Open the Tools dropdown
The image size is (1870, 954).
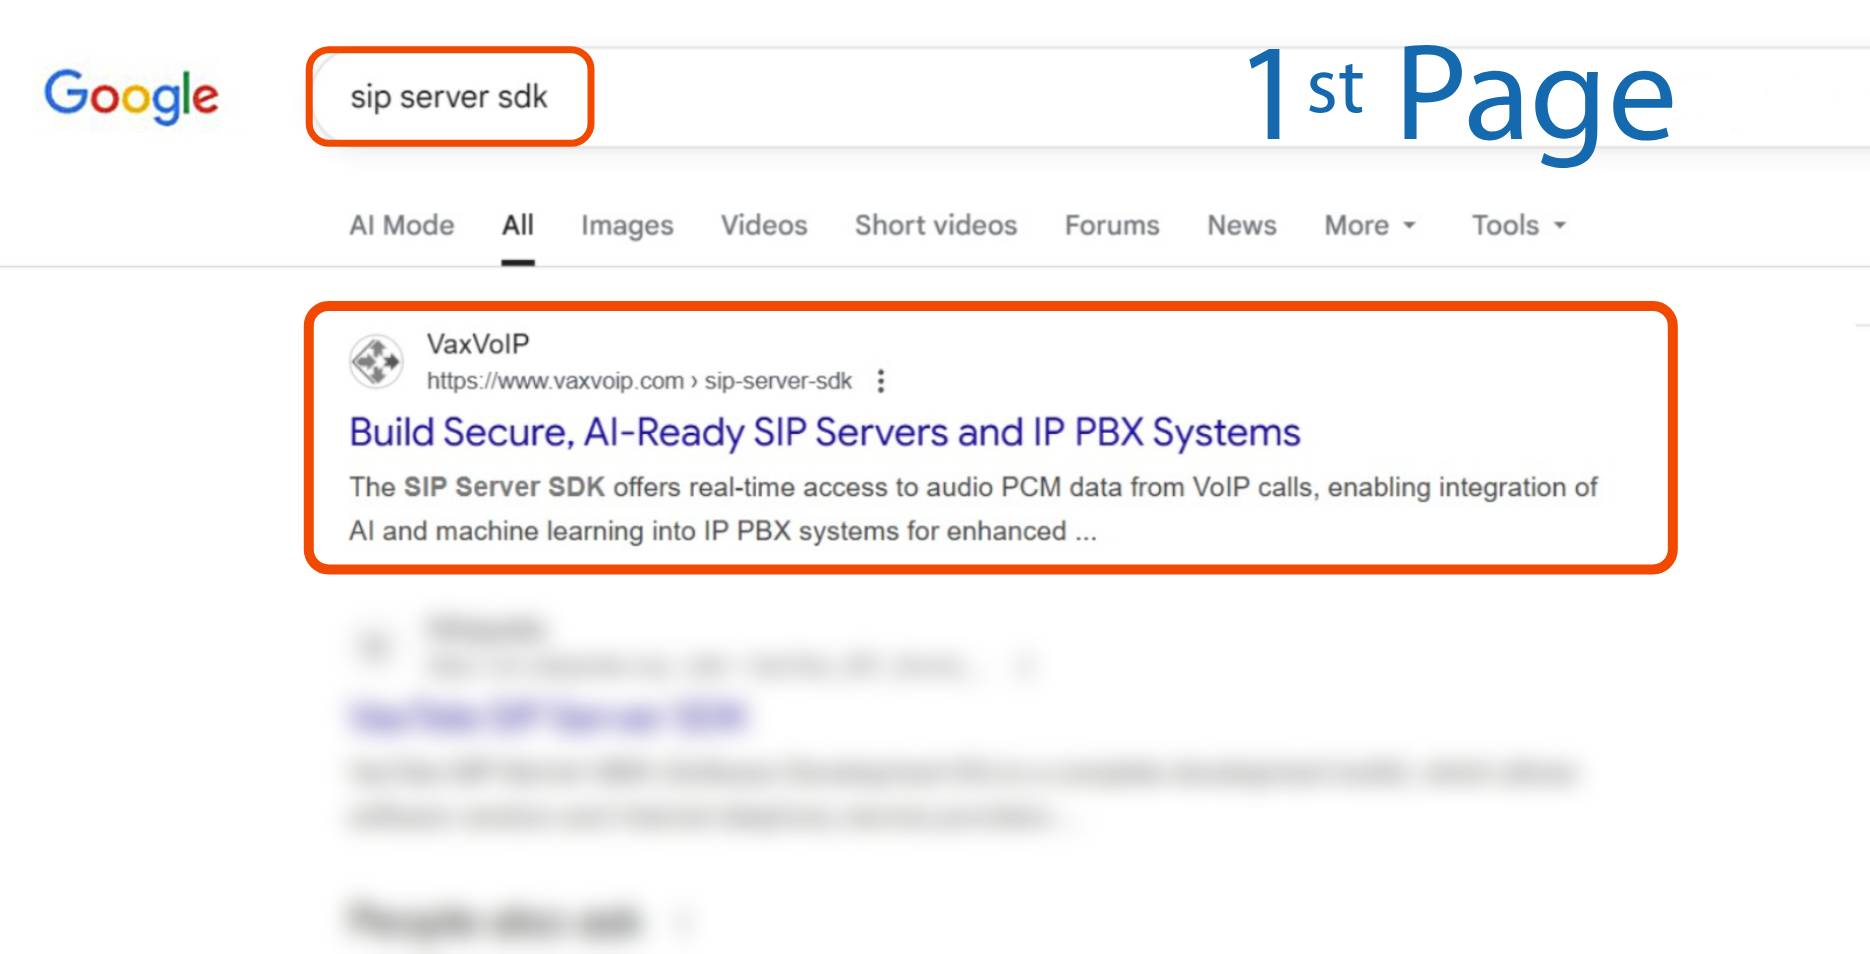(1517, 226)
